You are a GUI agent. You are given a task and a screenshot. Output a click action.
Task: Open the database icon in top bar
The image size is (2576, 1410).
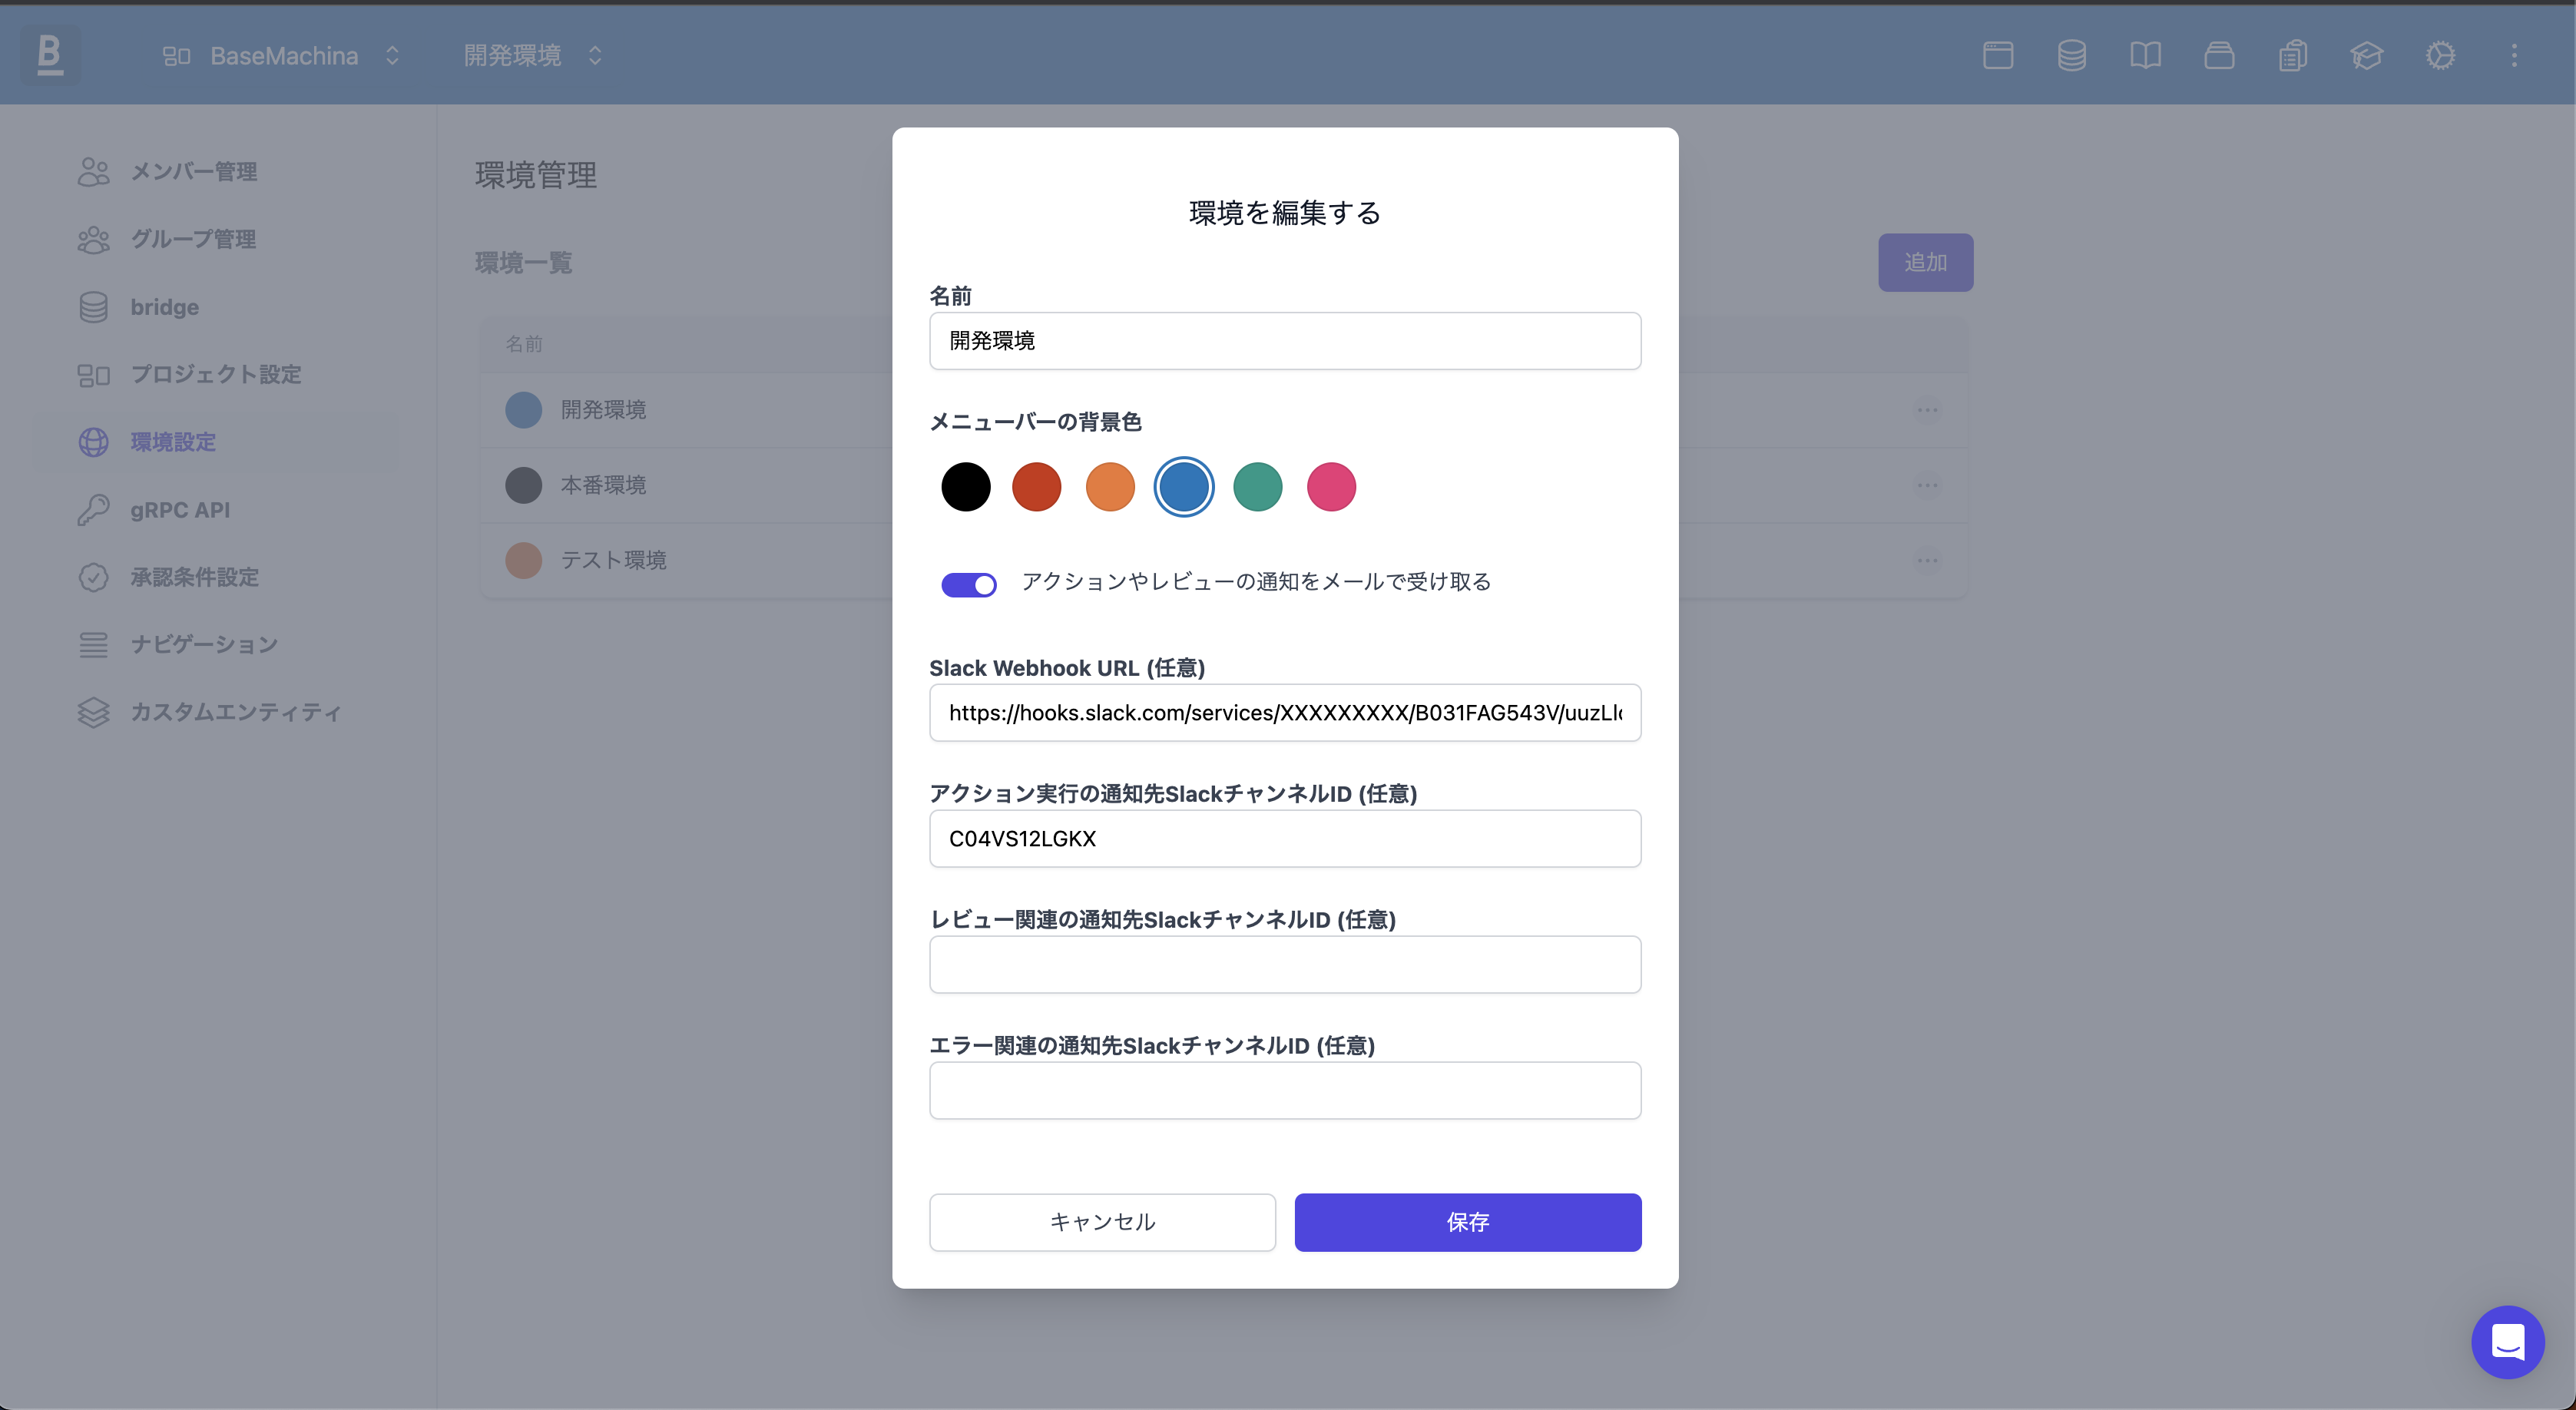[x=2072, y=55]
